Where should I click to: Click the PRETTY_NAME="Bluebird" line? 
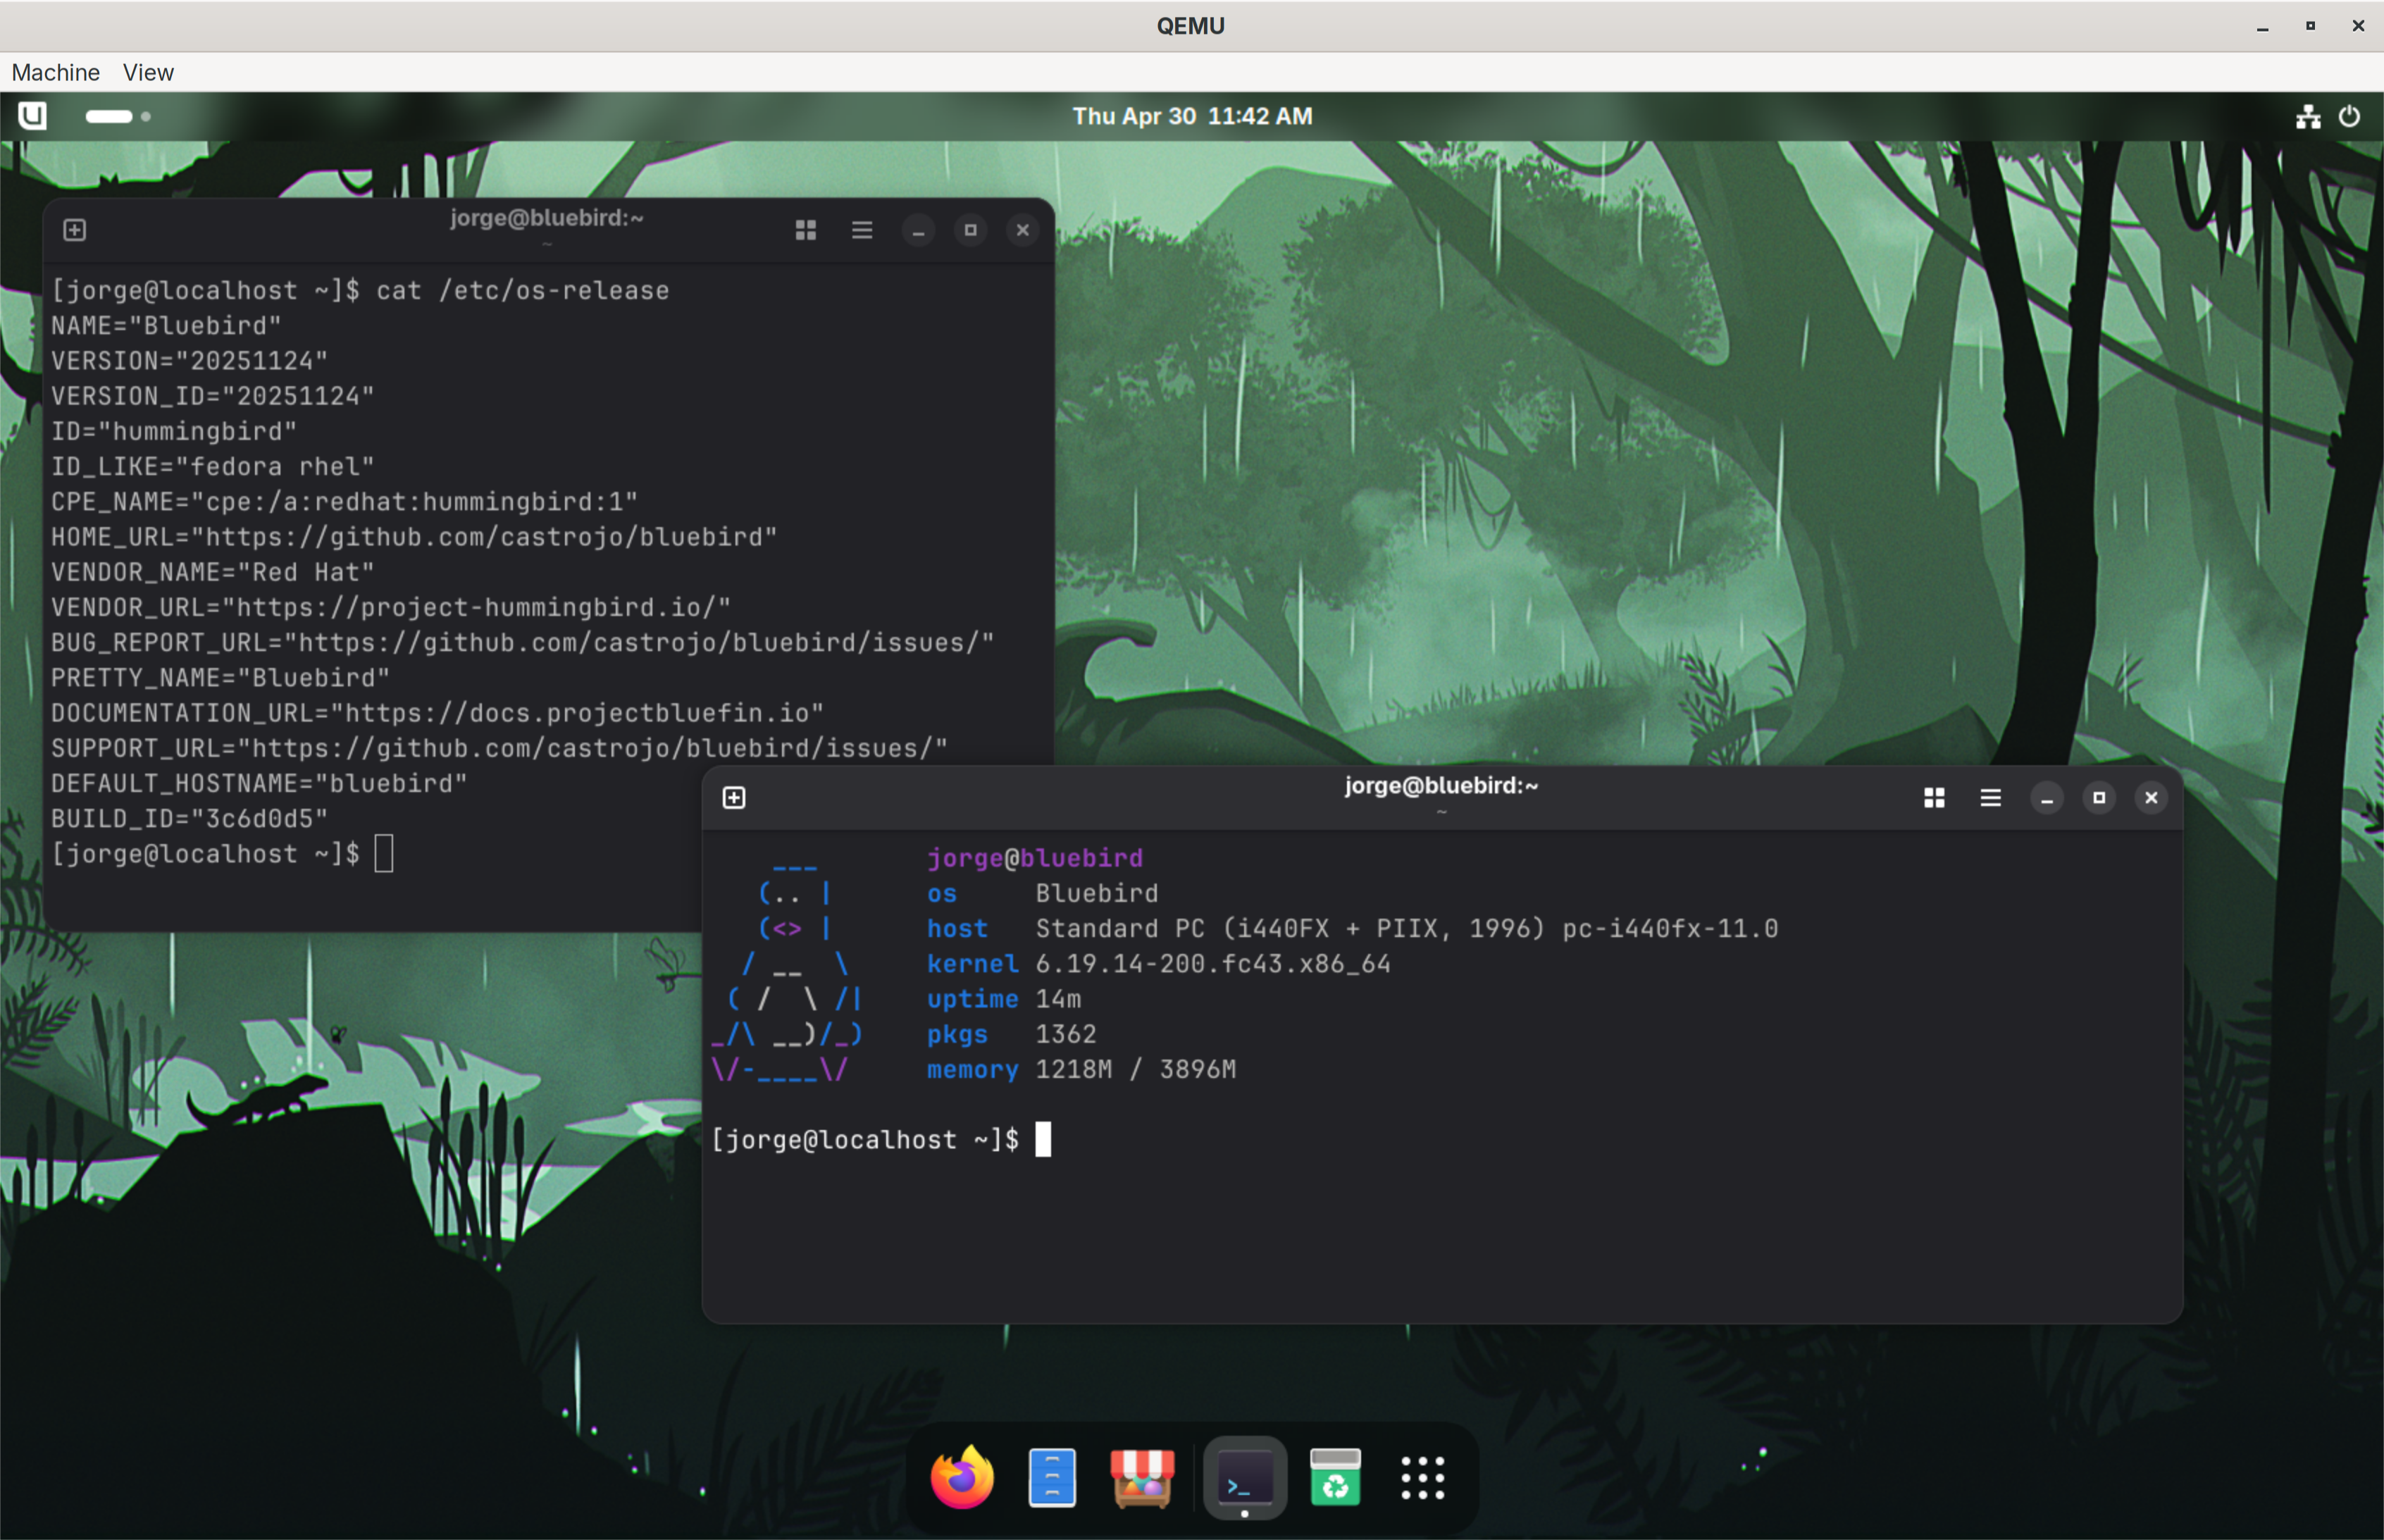(x=220, y=678)
